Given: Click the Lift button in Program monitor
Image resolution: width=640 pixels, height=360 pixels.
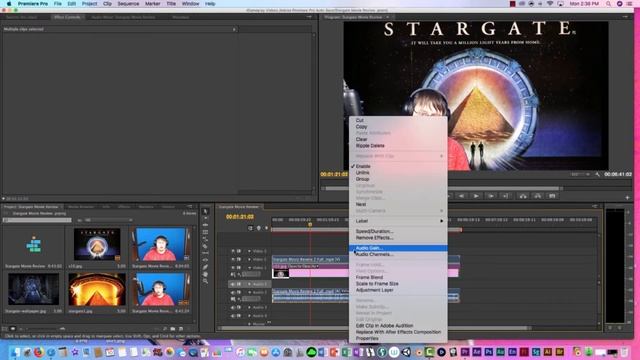Looking at the screenshot, I should point(523,196).
